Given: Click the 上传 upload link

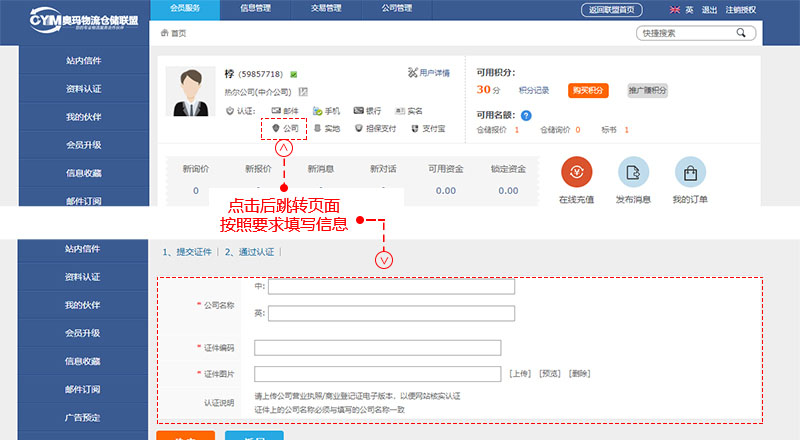Looking at the screenshot, I should tap(520, 374).
